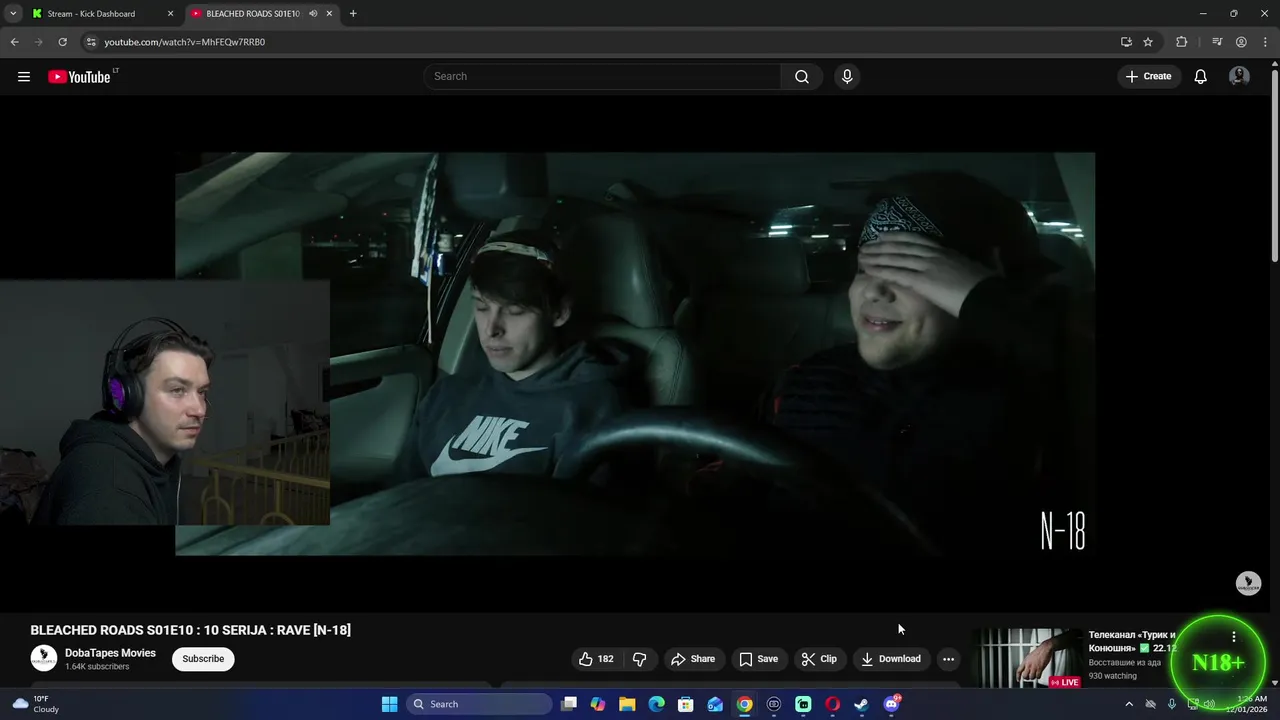
Task: Open options menu on the live video suggestion
Action: point(1233,637)
